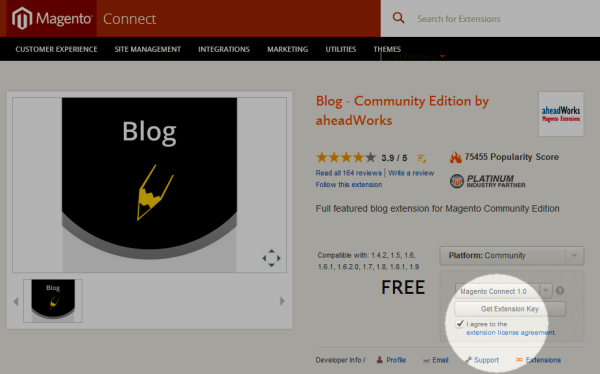Screen dimensions: 600x374
Task: Click the 75455 Popularity Score text
Action: point(512,157)
